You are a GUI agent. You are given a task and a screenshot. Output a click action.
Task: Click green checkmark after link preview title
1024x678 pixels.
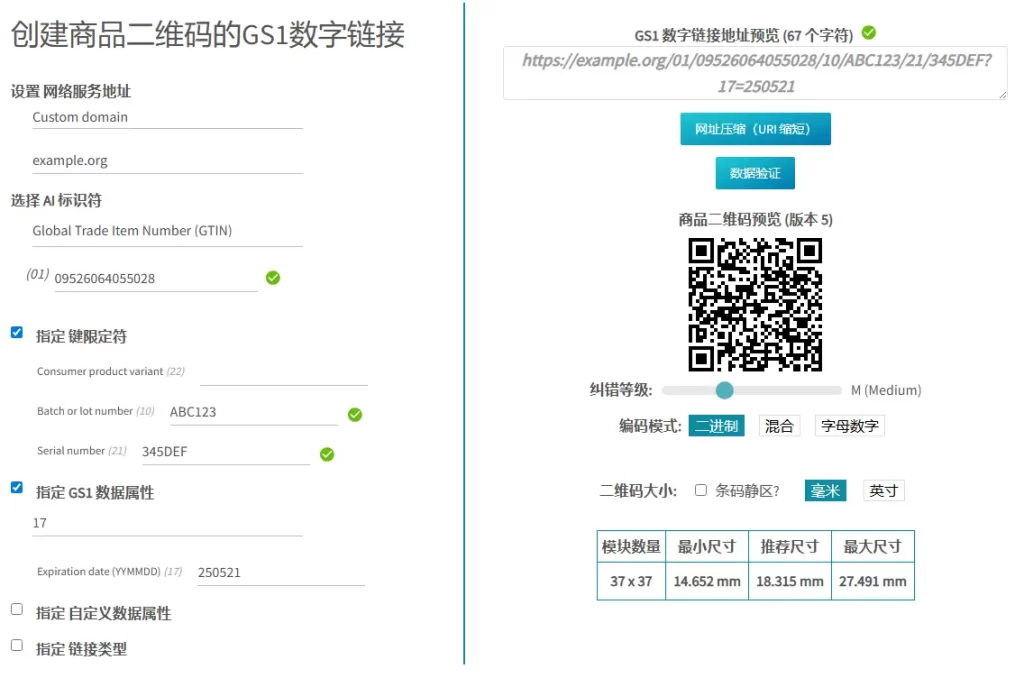[869, 33]
